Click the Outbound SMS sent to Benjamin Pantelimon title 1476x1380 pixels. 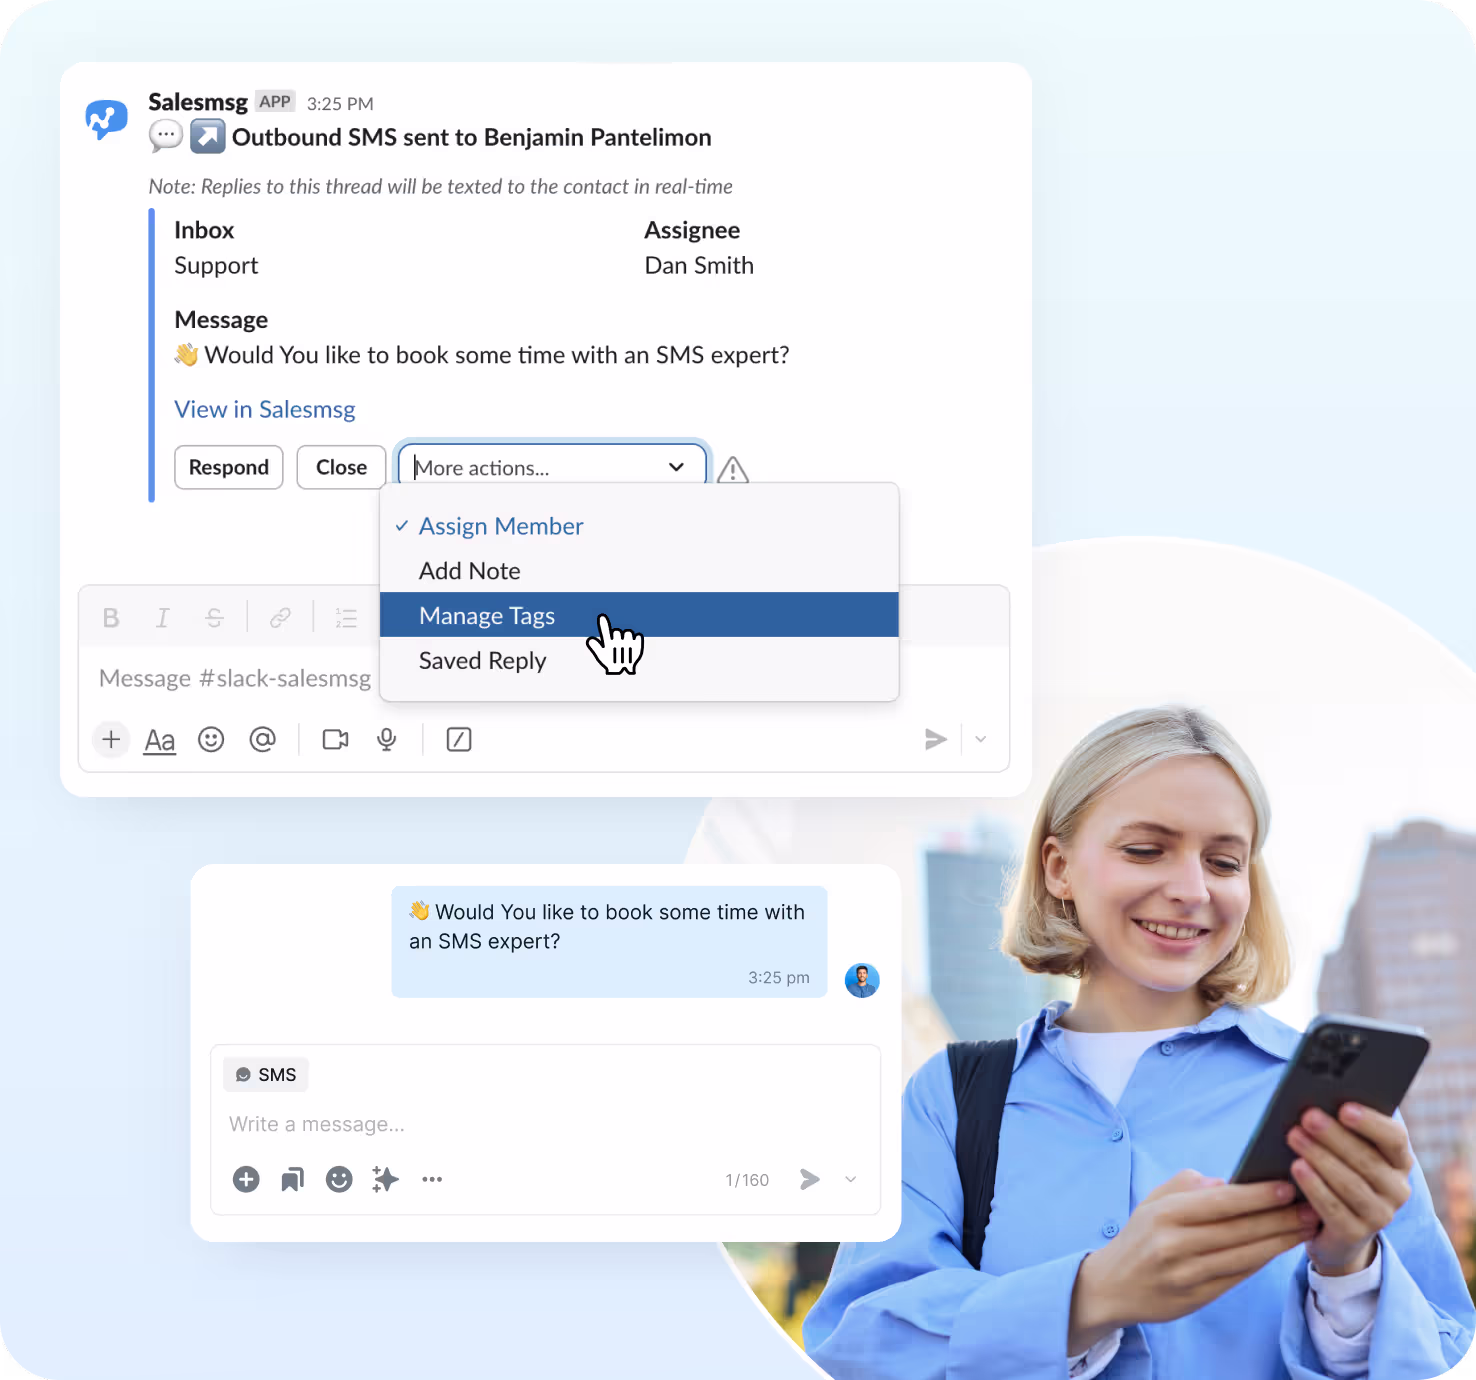pos(472,137)
